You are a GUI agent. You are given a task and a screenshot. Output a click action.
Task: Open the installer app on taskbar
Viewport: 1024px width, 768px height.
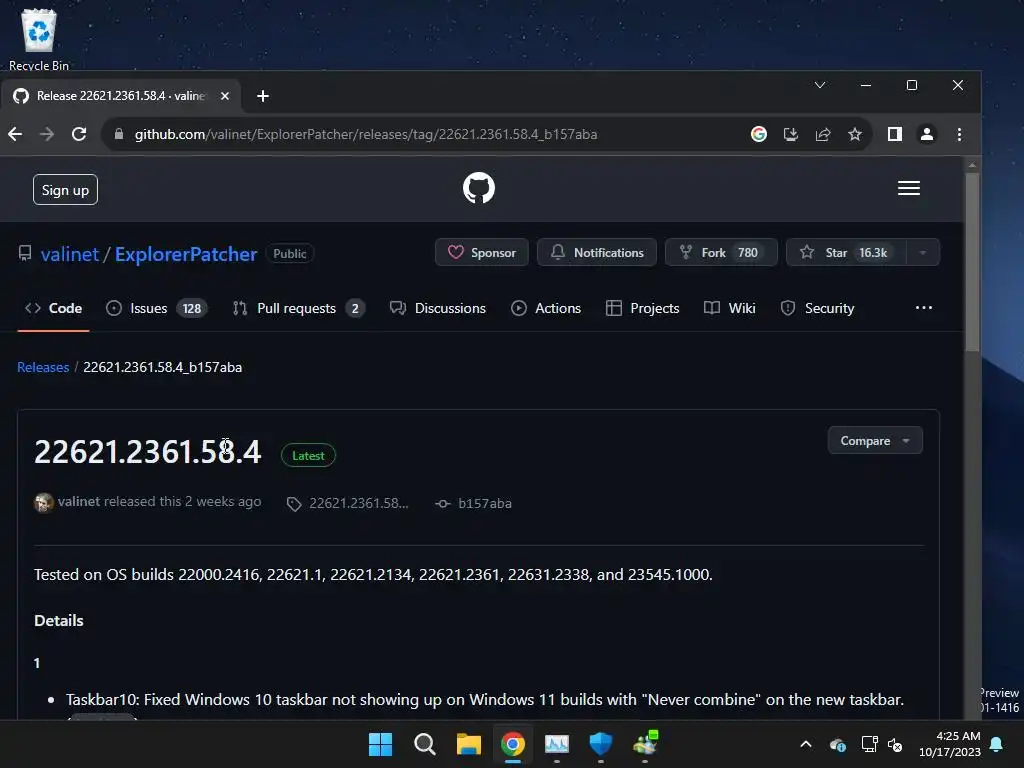pyautogui.click(x=645, y=744)
